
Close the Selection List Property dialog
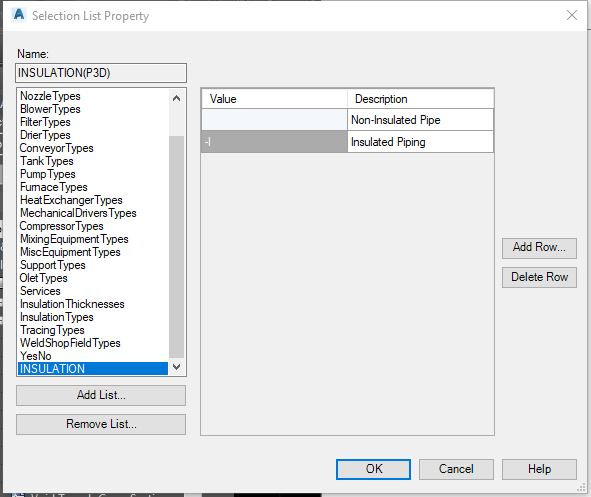tap(572, 15)
